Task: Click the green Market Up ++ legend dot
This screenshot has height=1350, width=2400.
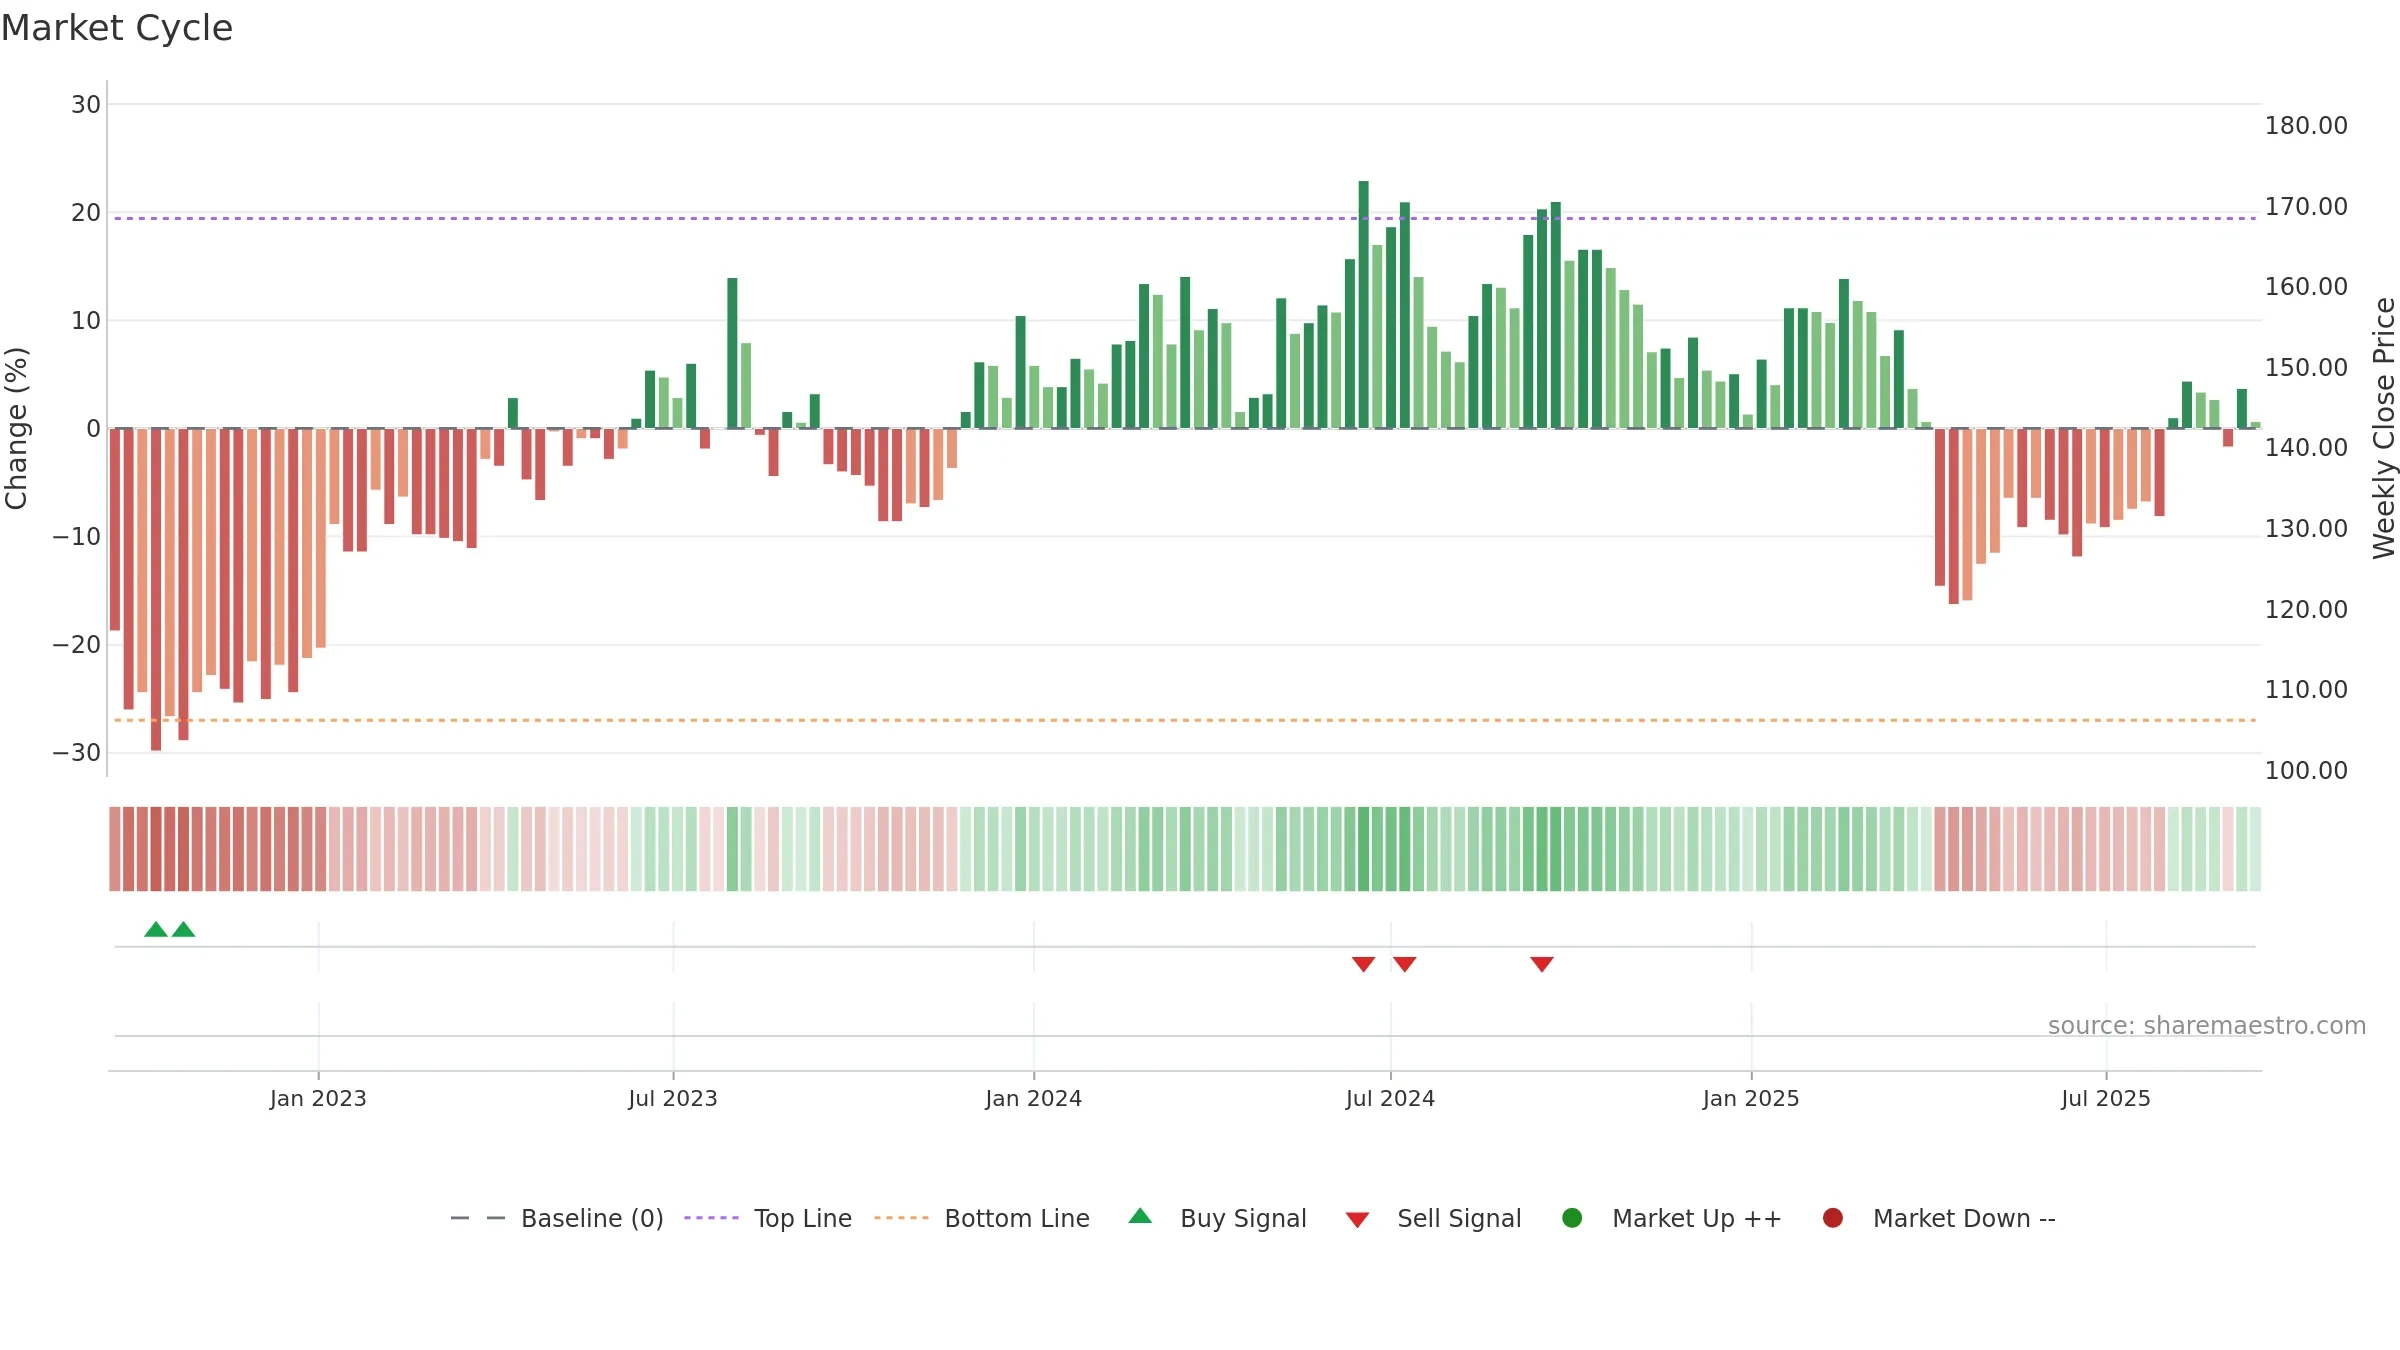Action: [1572, 1218]
